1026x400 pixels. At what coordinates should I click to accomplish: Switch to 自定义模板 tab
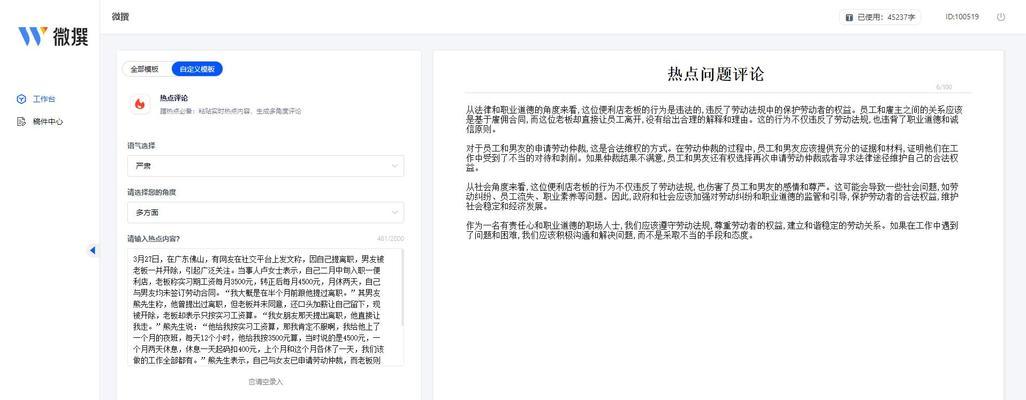pos(197,69)
